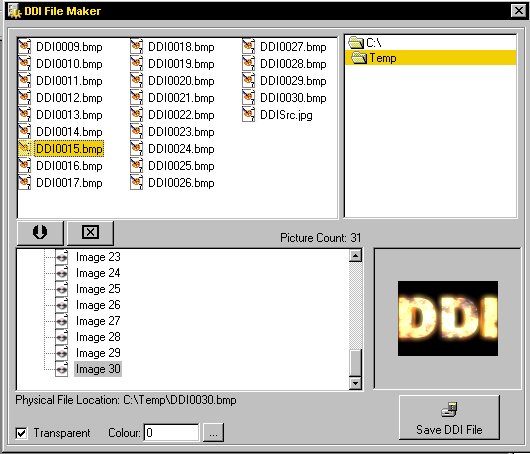Click the Colour value input field

pyautogui.click(x=171, y=433)
